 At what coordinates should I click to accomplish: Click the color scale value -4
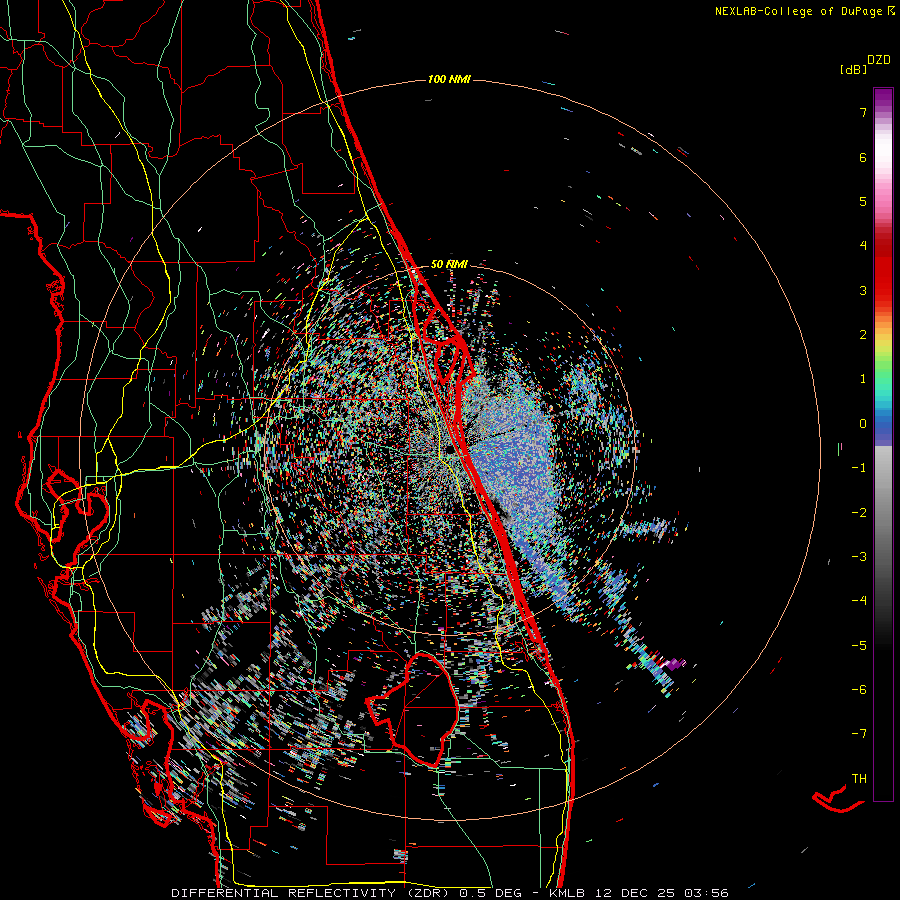[859, 601]
